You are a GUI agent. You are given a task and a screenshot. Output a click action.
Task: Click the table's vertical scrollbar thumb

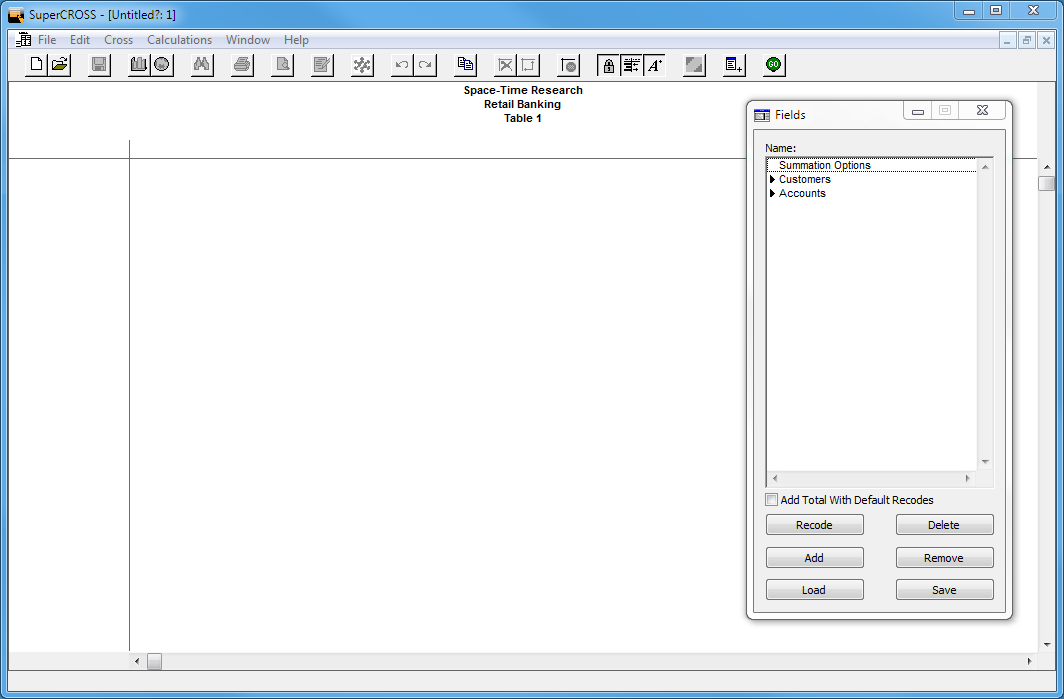pos(1046,183)
